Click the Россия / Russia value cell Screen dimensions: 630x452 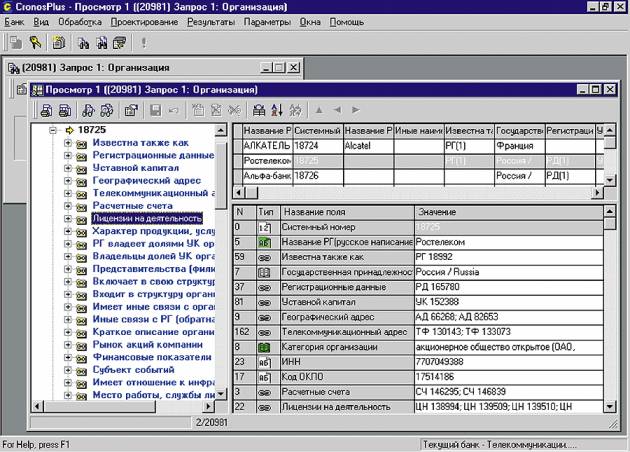(509, 272)
